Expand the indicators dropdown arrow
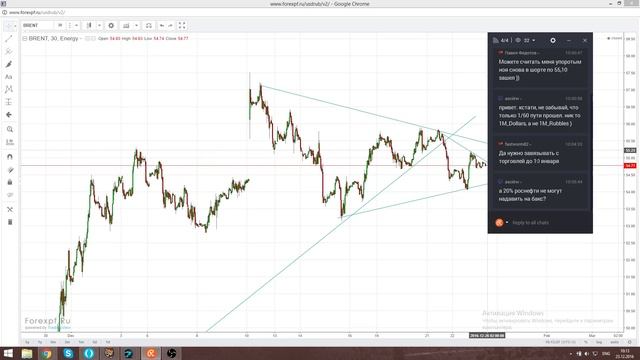This screenshot has height=360, width=640. pyautogui.click(x=136, y=25)
